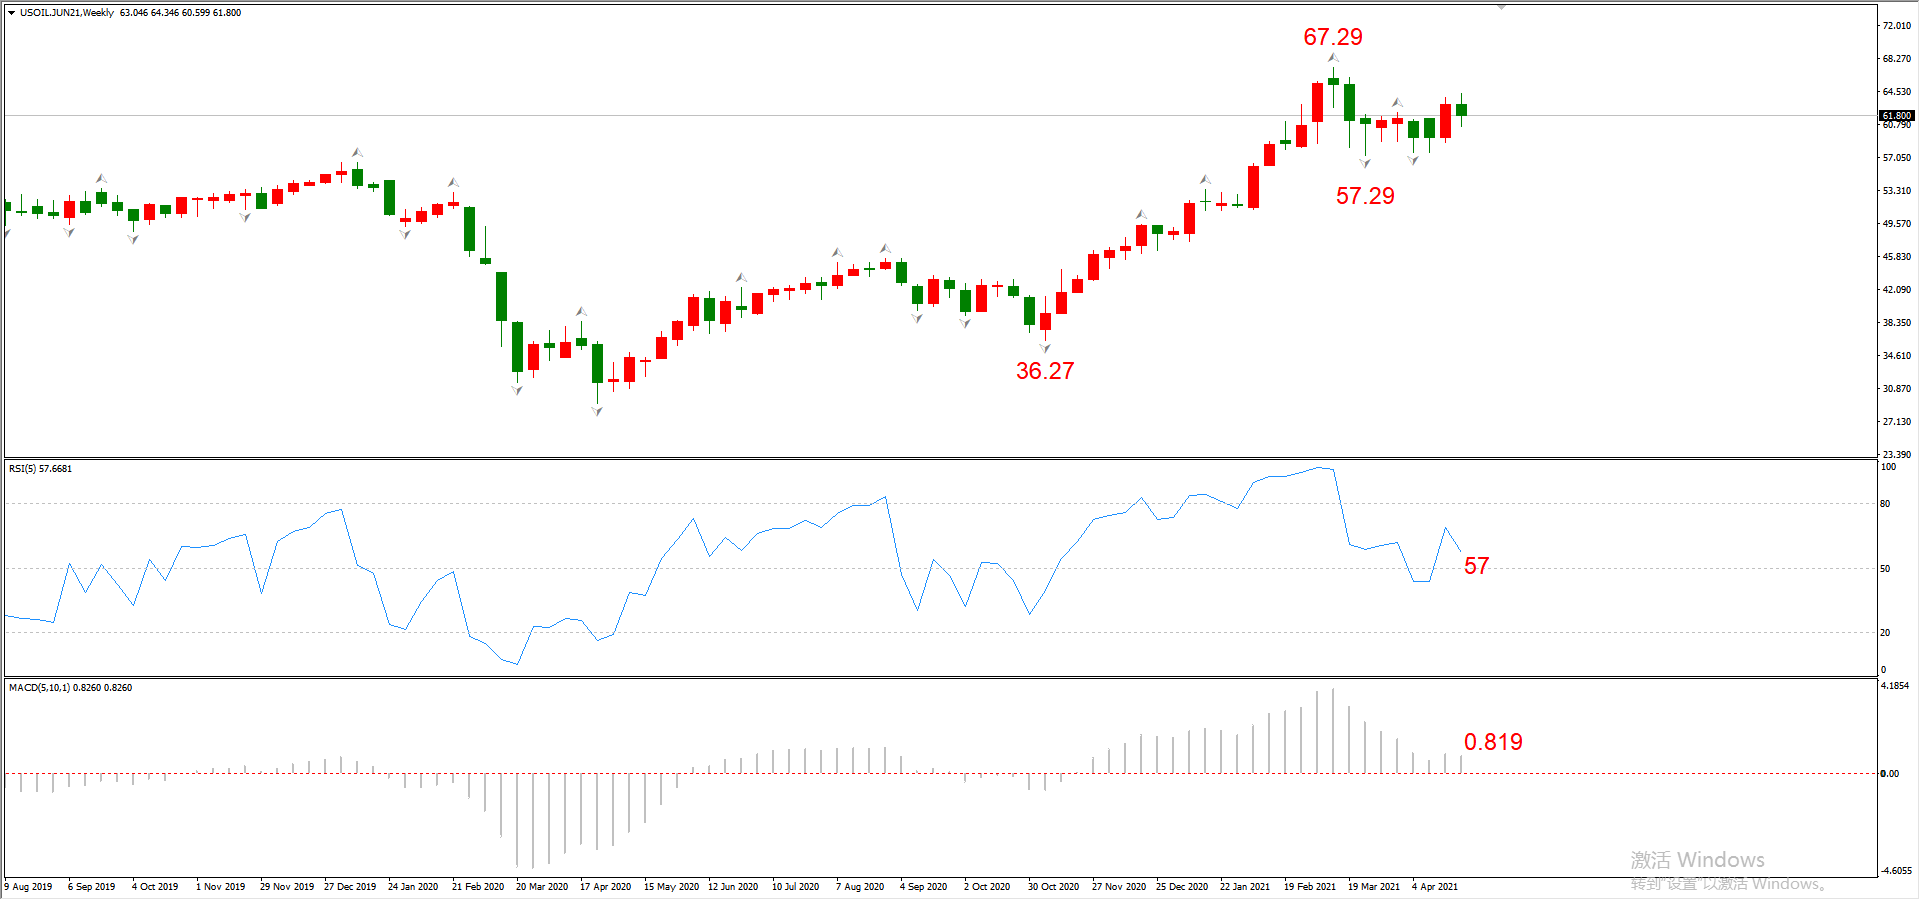The width and height of the screenshot is (1920, 900).
Task: Click the 72.010 level on the price scale
Action: pos(1896,26)
